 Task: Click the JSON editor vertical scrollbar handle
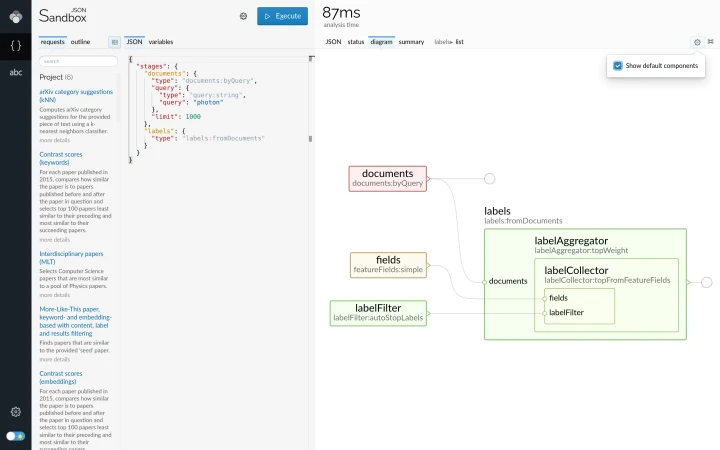point(310,139)
